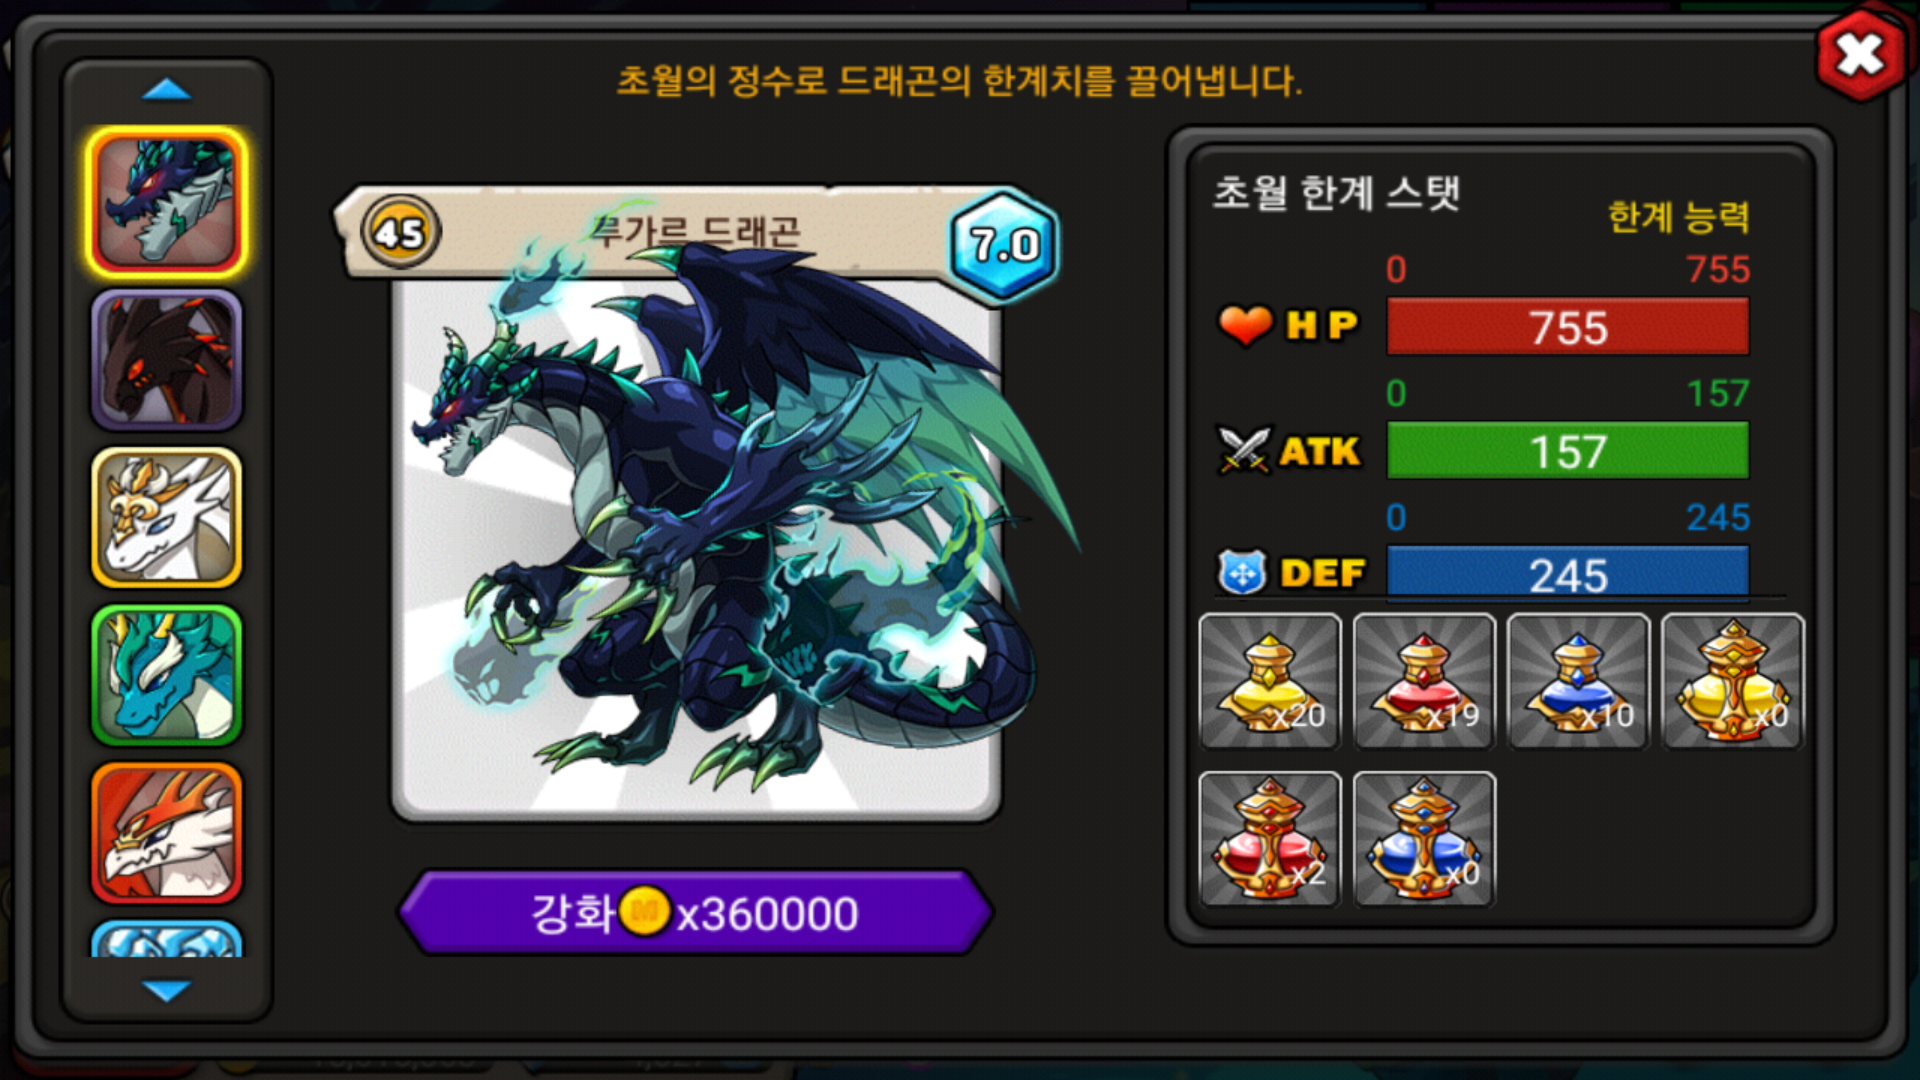1920x1080 pixels.
Task: Click the large blue essence potion x0
Action: pyautogui.click(x=1424, y=839)
